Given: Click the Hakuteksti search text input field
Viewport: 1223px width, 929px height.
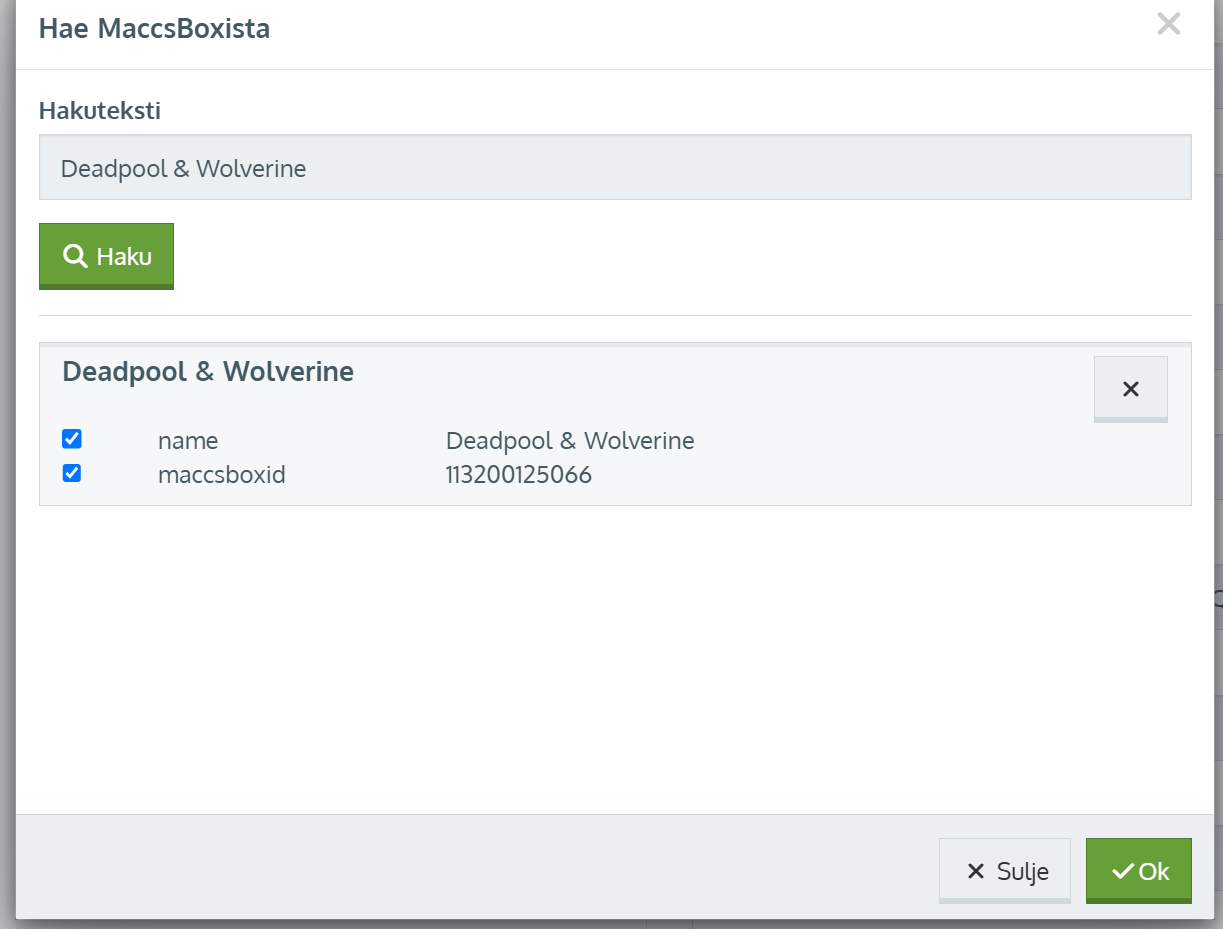Looking at the screenshot, I should click(614, 168).
